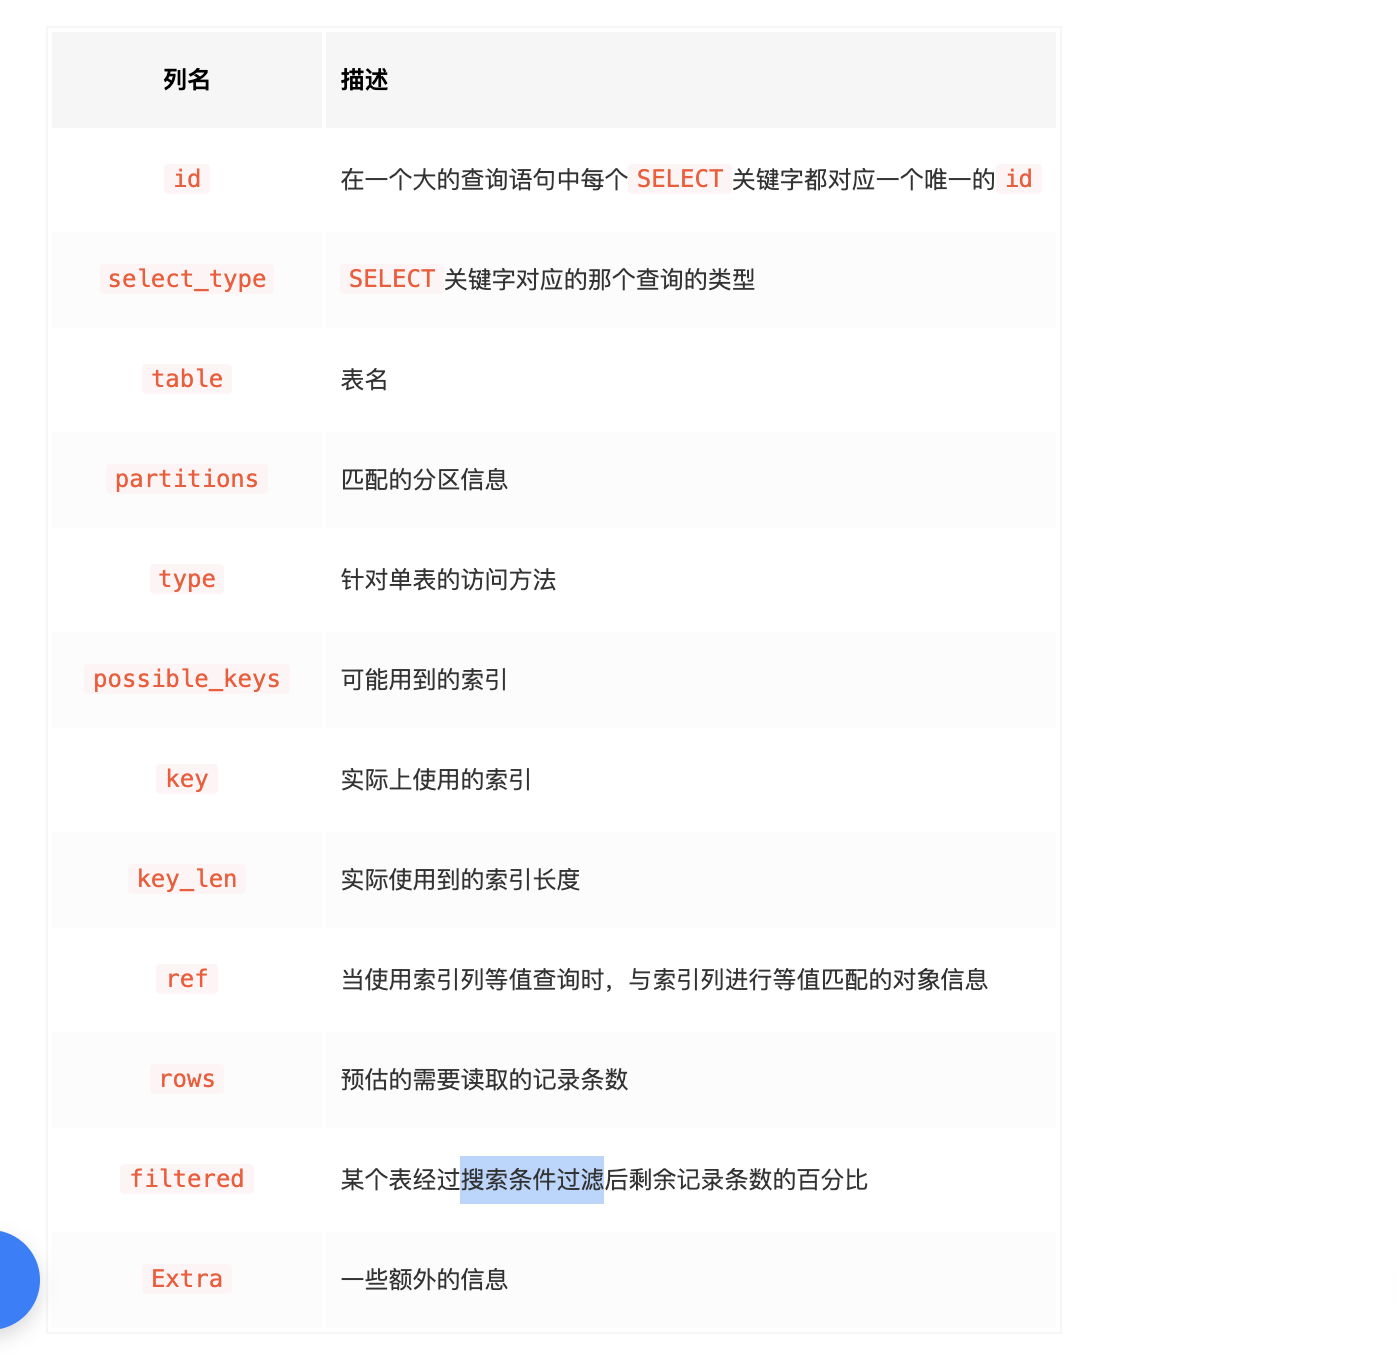Click the highlighted text '搜索条件过滤'

coord(532,1179)
